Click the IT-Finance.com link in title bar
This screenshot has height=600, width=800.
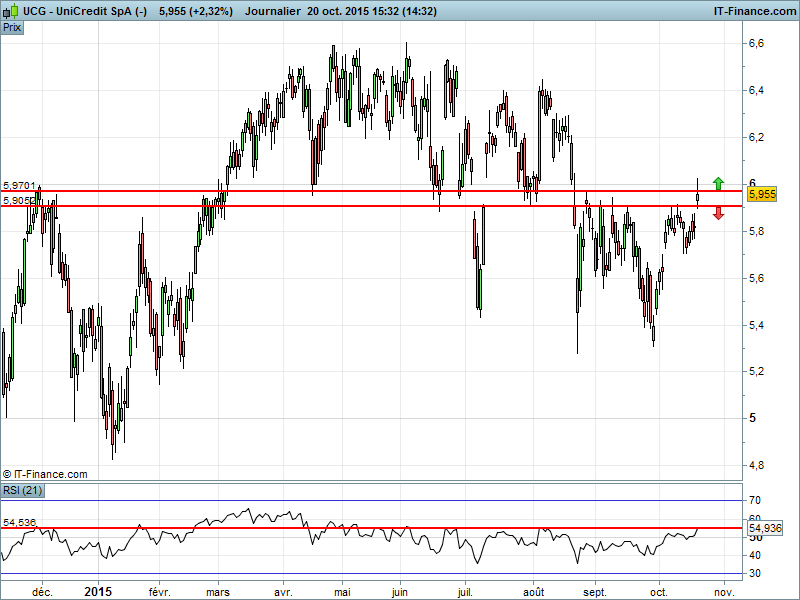coord(755,11)
